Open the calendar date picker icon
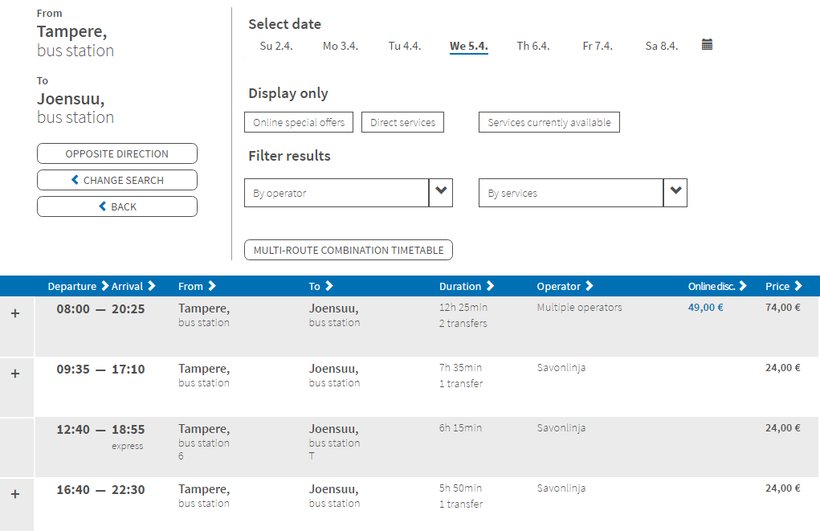The width and height of the screenshot is (820, 531). coord(707,45)
